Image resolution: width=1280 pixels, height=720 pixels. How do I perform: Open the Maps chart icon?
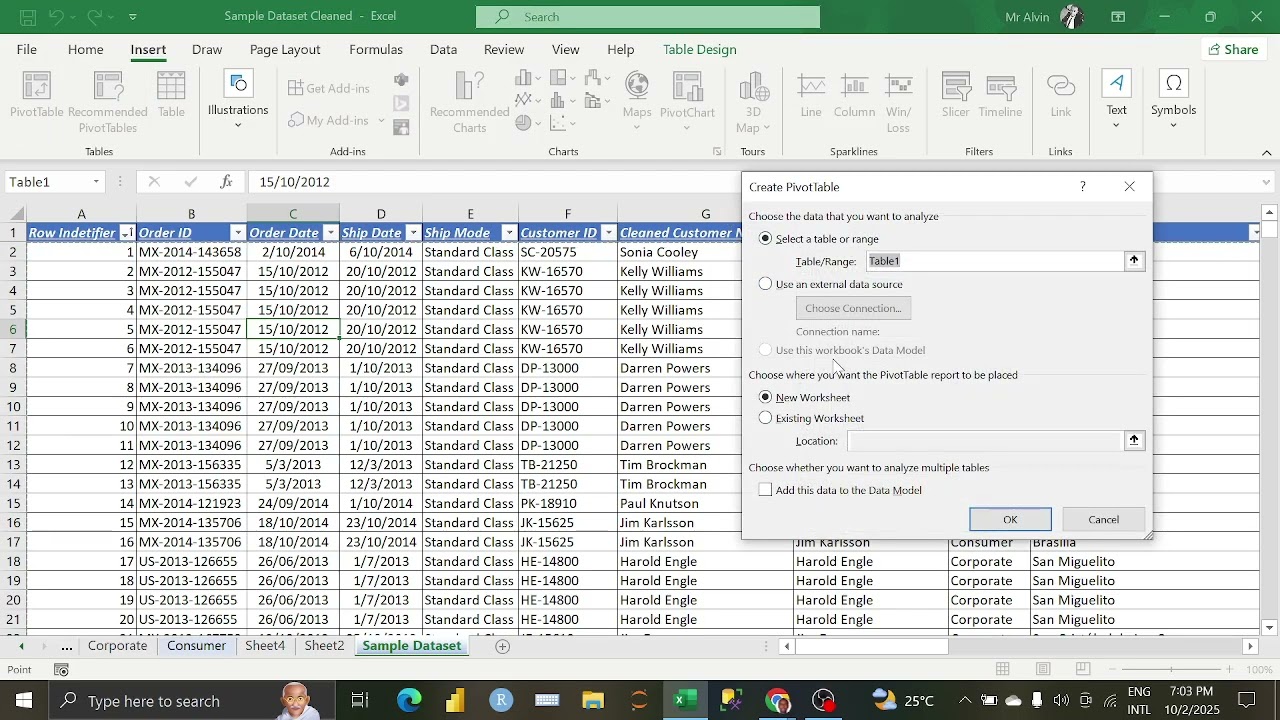click(x=637, y=101)
